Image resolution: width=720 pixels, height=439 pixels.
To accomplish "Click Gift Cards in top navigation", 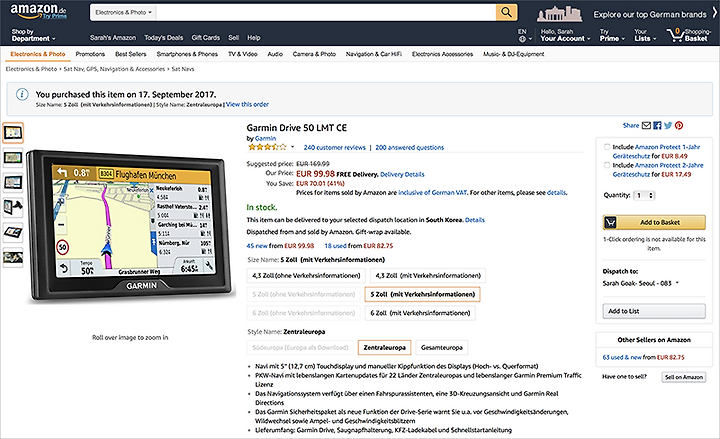I will [x=205, y=38].
